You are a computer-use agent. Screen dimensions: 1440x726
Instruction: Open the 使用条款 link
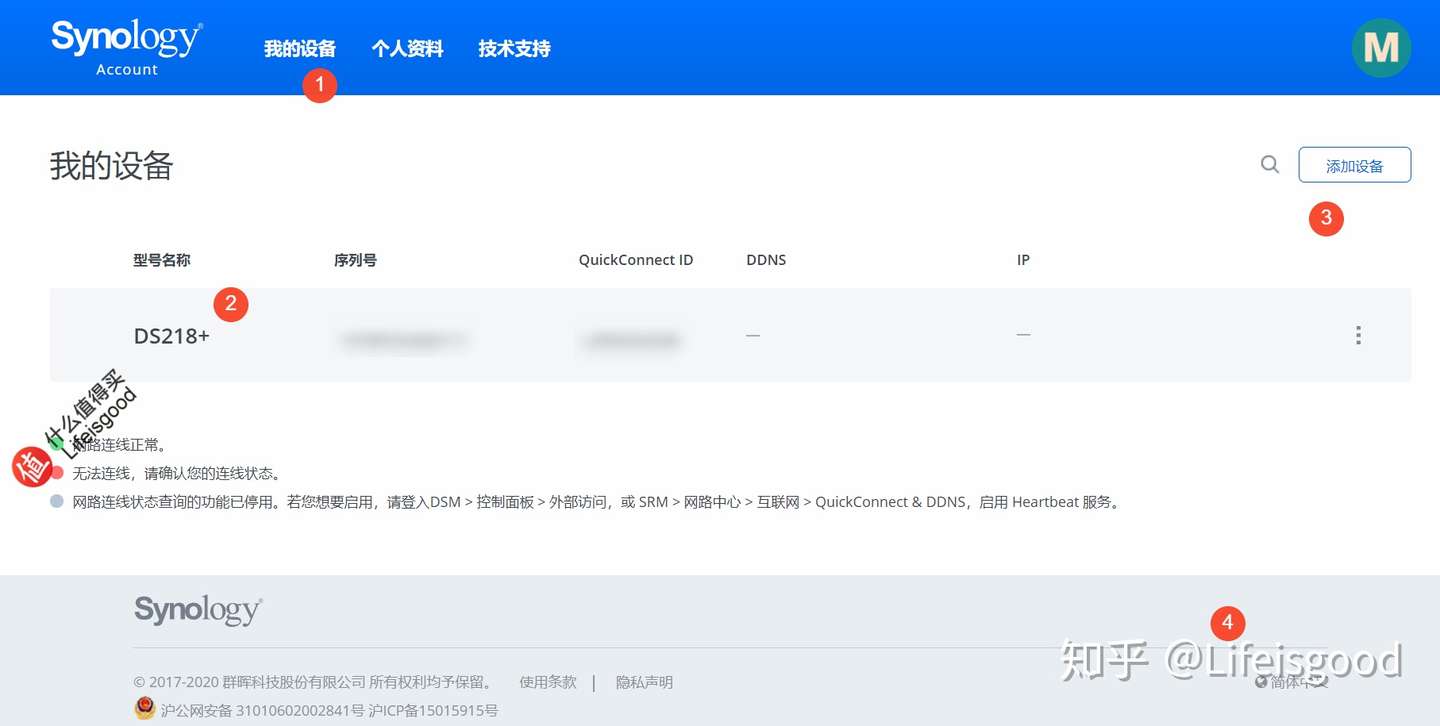click(x=548, y=682)
